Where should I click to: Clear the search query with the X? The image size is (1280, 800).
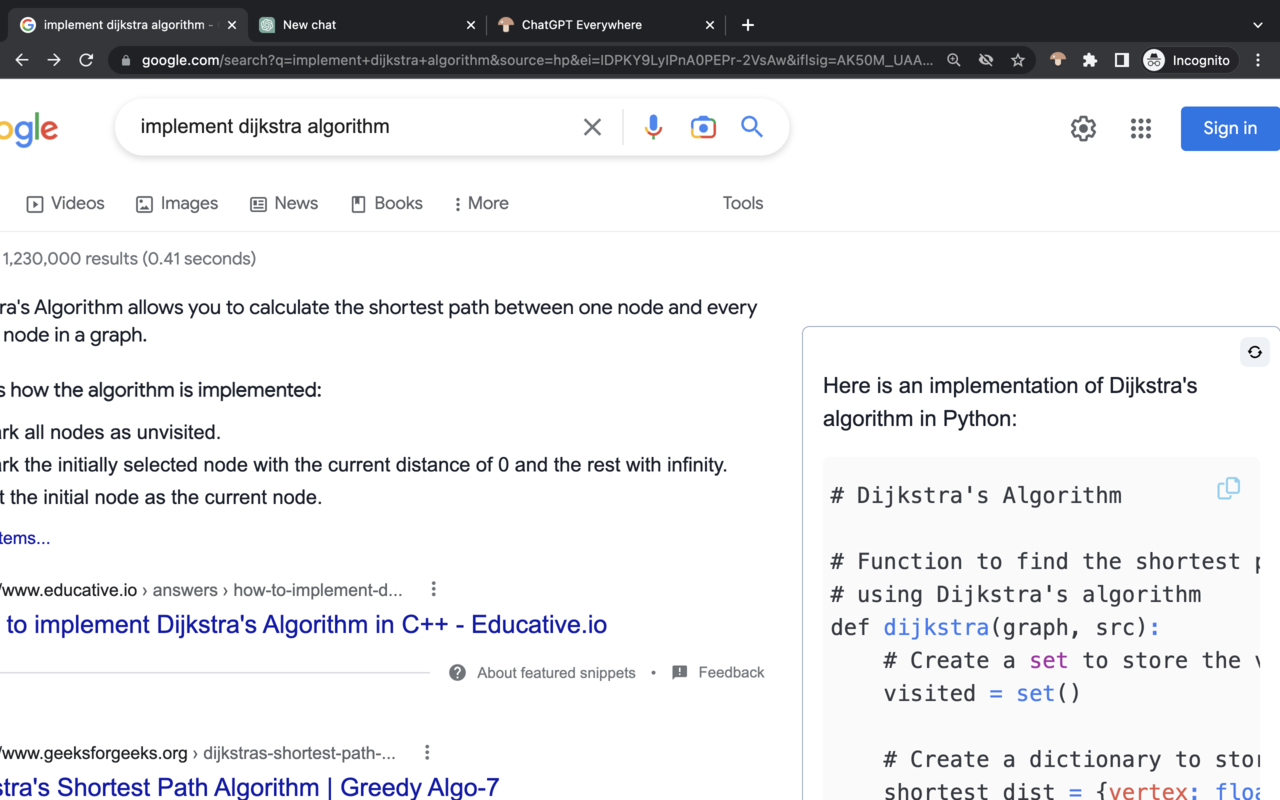(592, 127)
